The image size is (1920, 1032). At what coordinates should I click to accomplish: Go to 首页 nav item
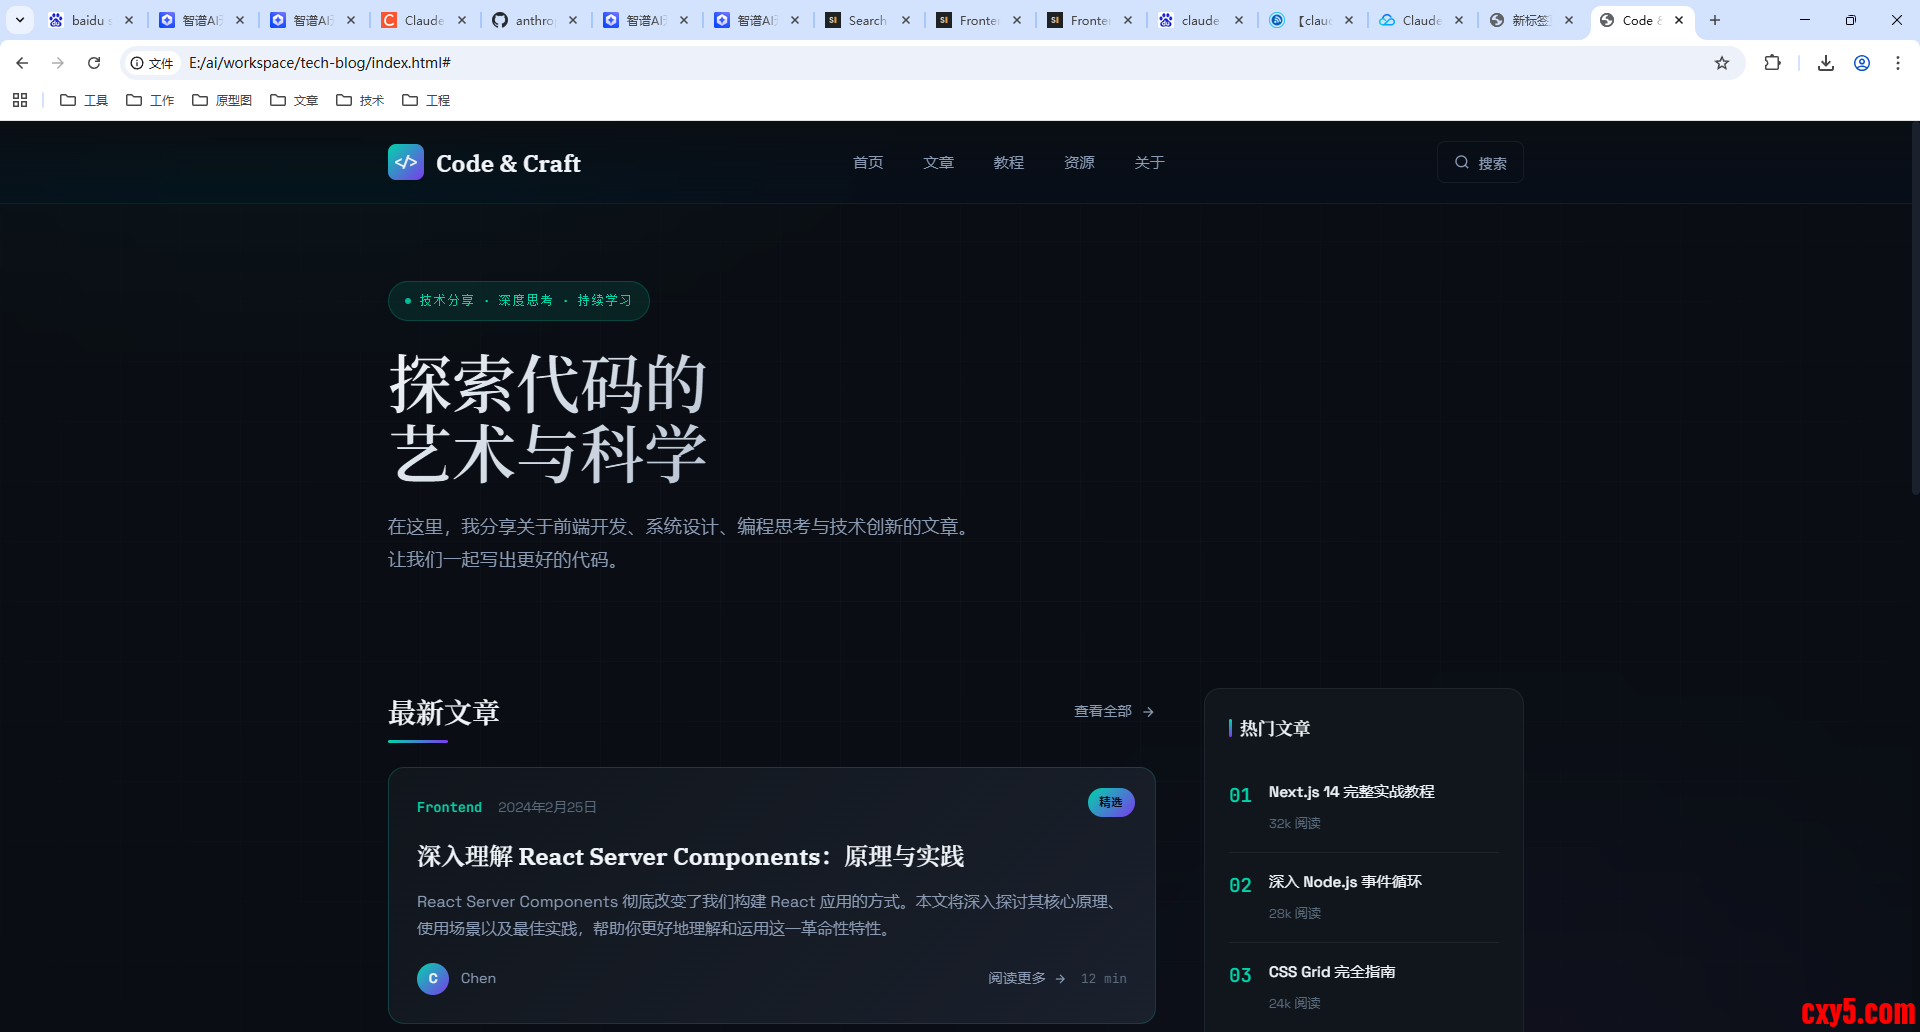pos(868,162)
